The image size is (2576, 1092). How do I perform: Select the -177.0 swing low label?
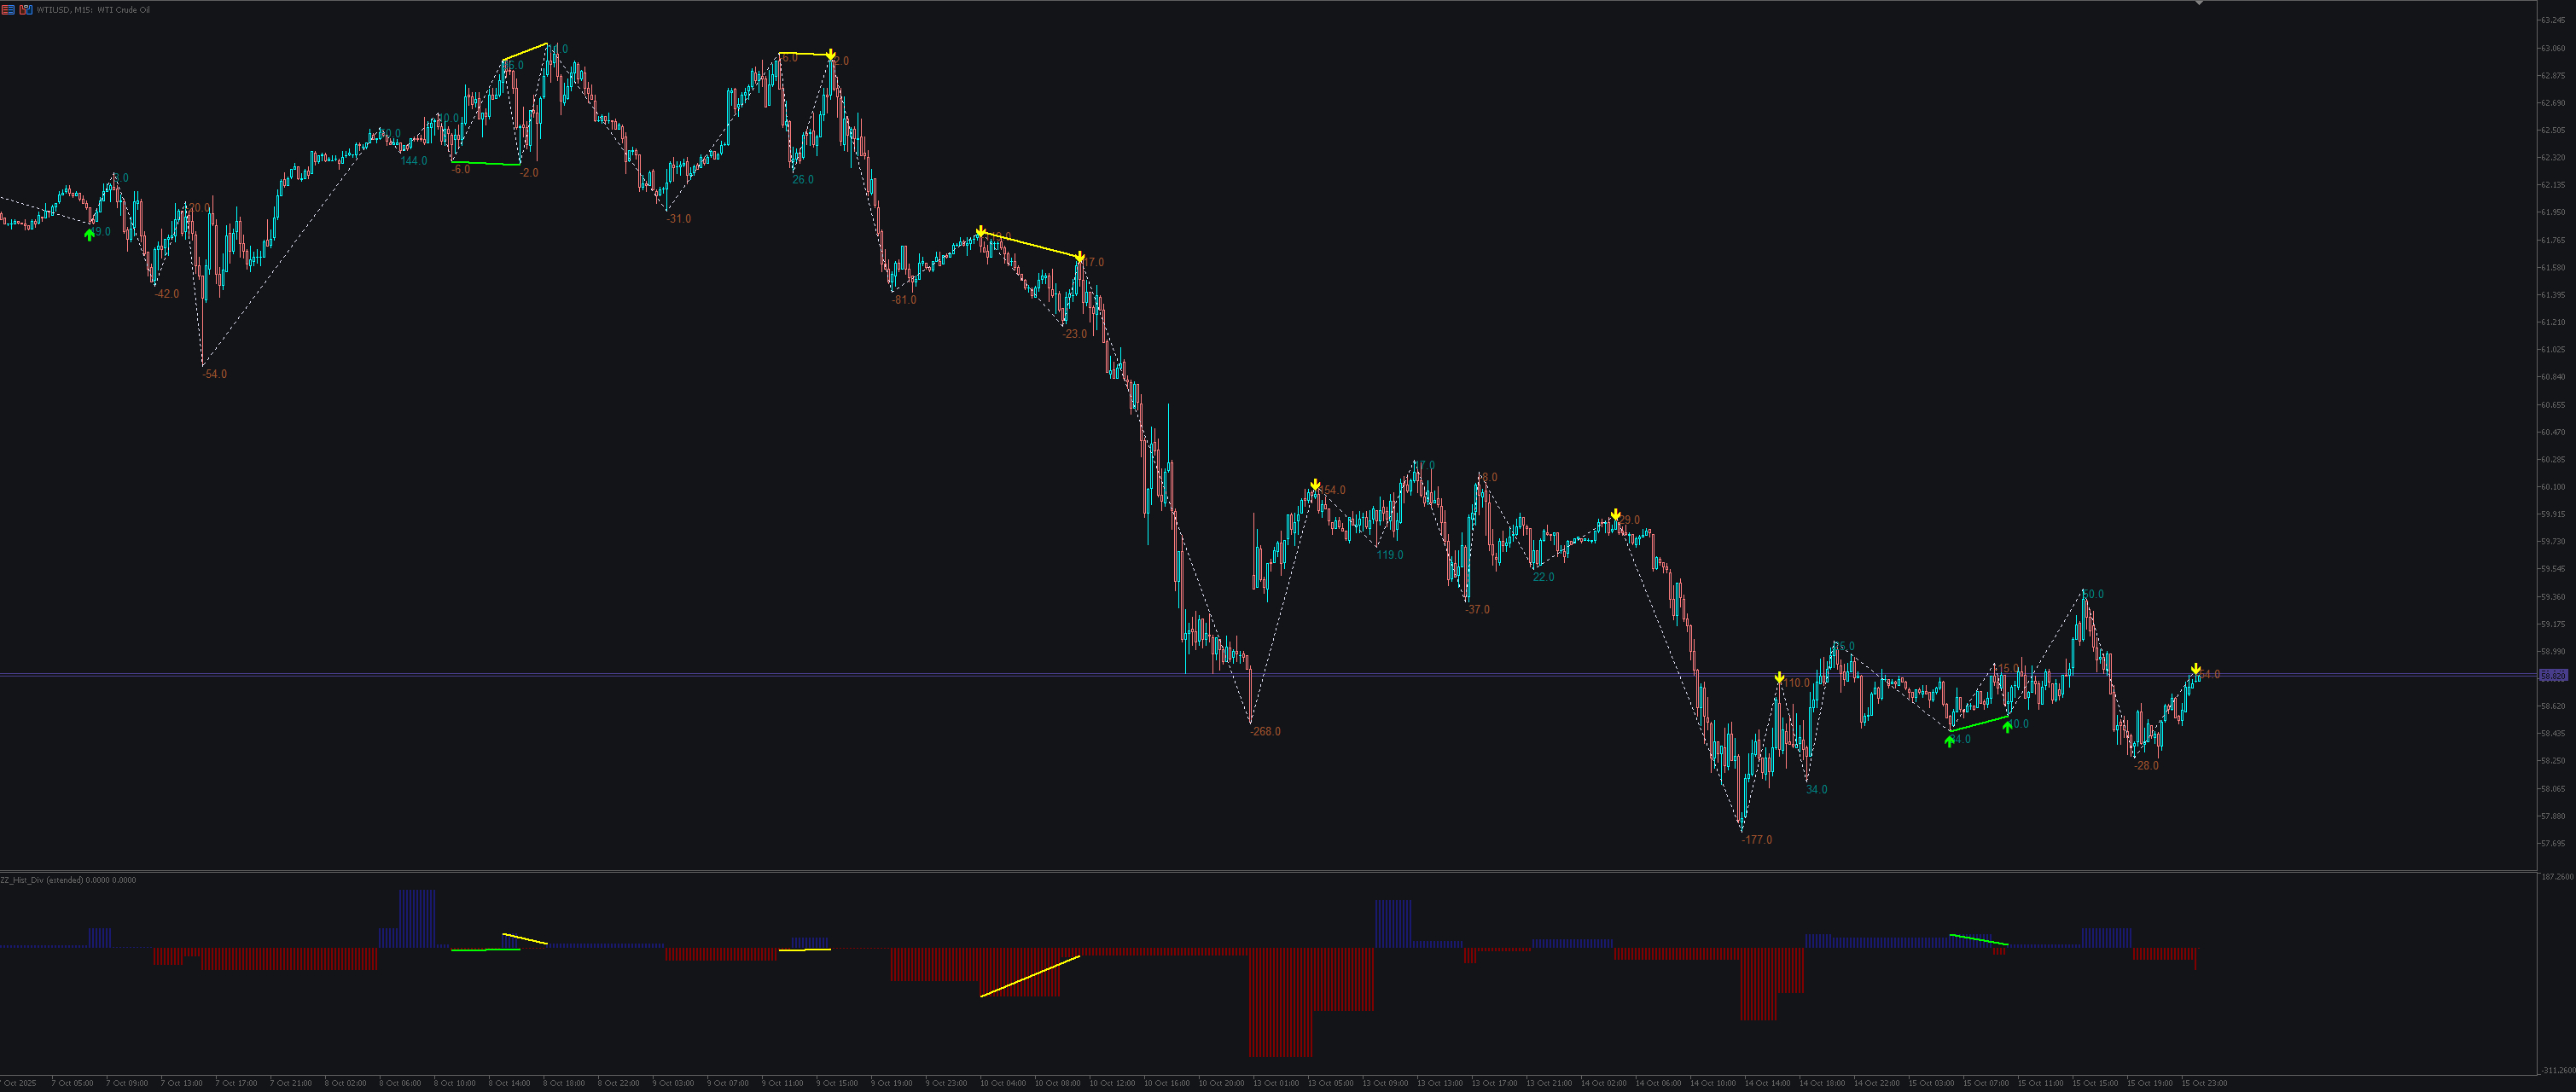pos(1756,840)
